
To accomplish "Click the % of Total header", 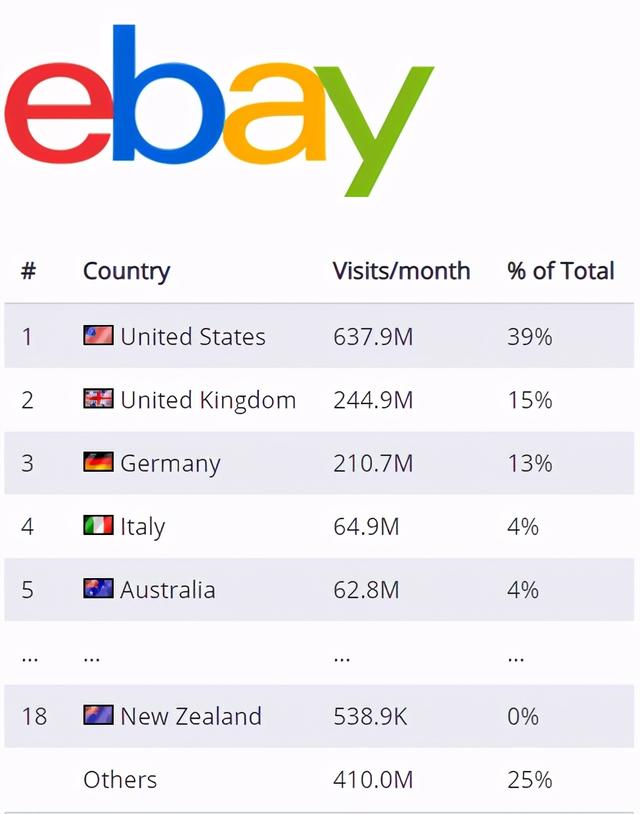I will (561, 271).
